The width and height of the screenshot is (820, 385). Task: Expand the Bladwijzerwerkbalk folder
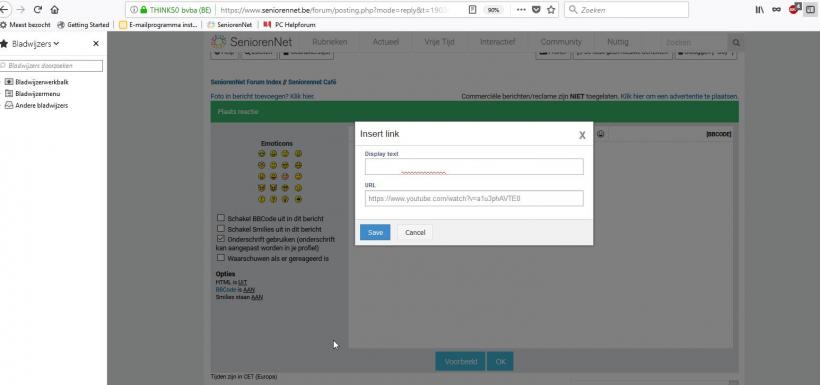coord(37,82)
